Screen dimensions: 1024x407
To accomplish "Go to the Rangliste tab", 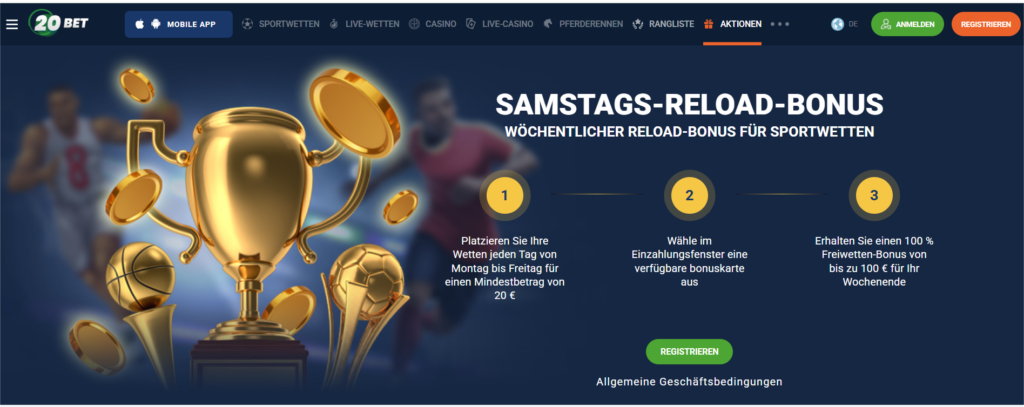I will [671, 24].
